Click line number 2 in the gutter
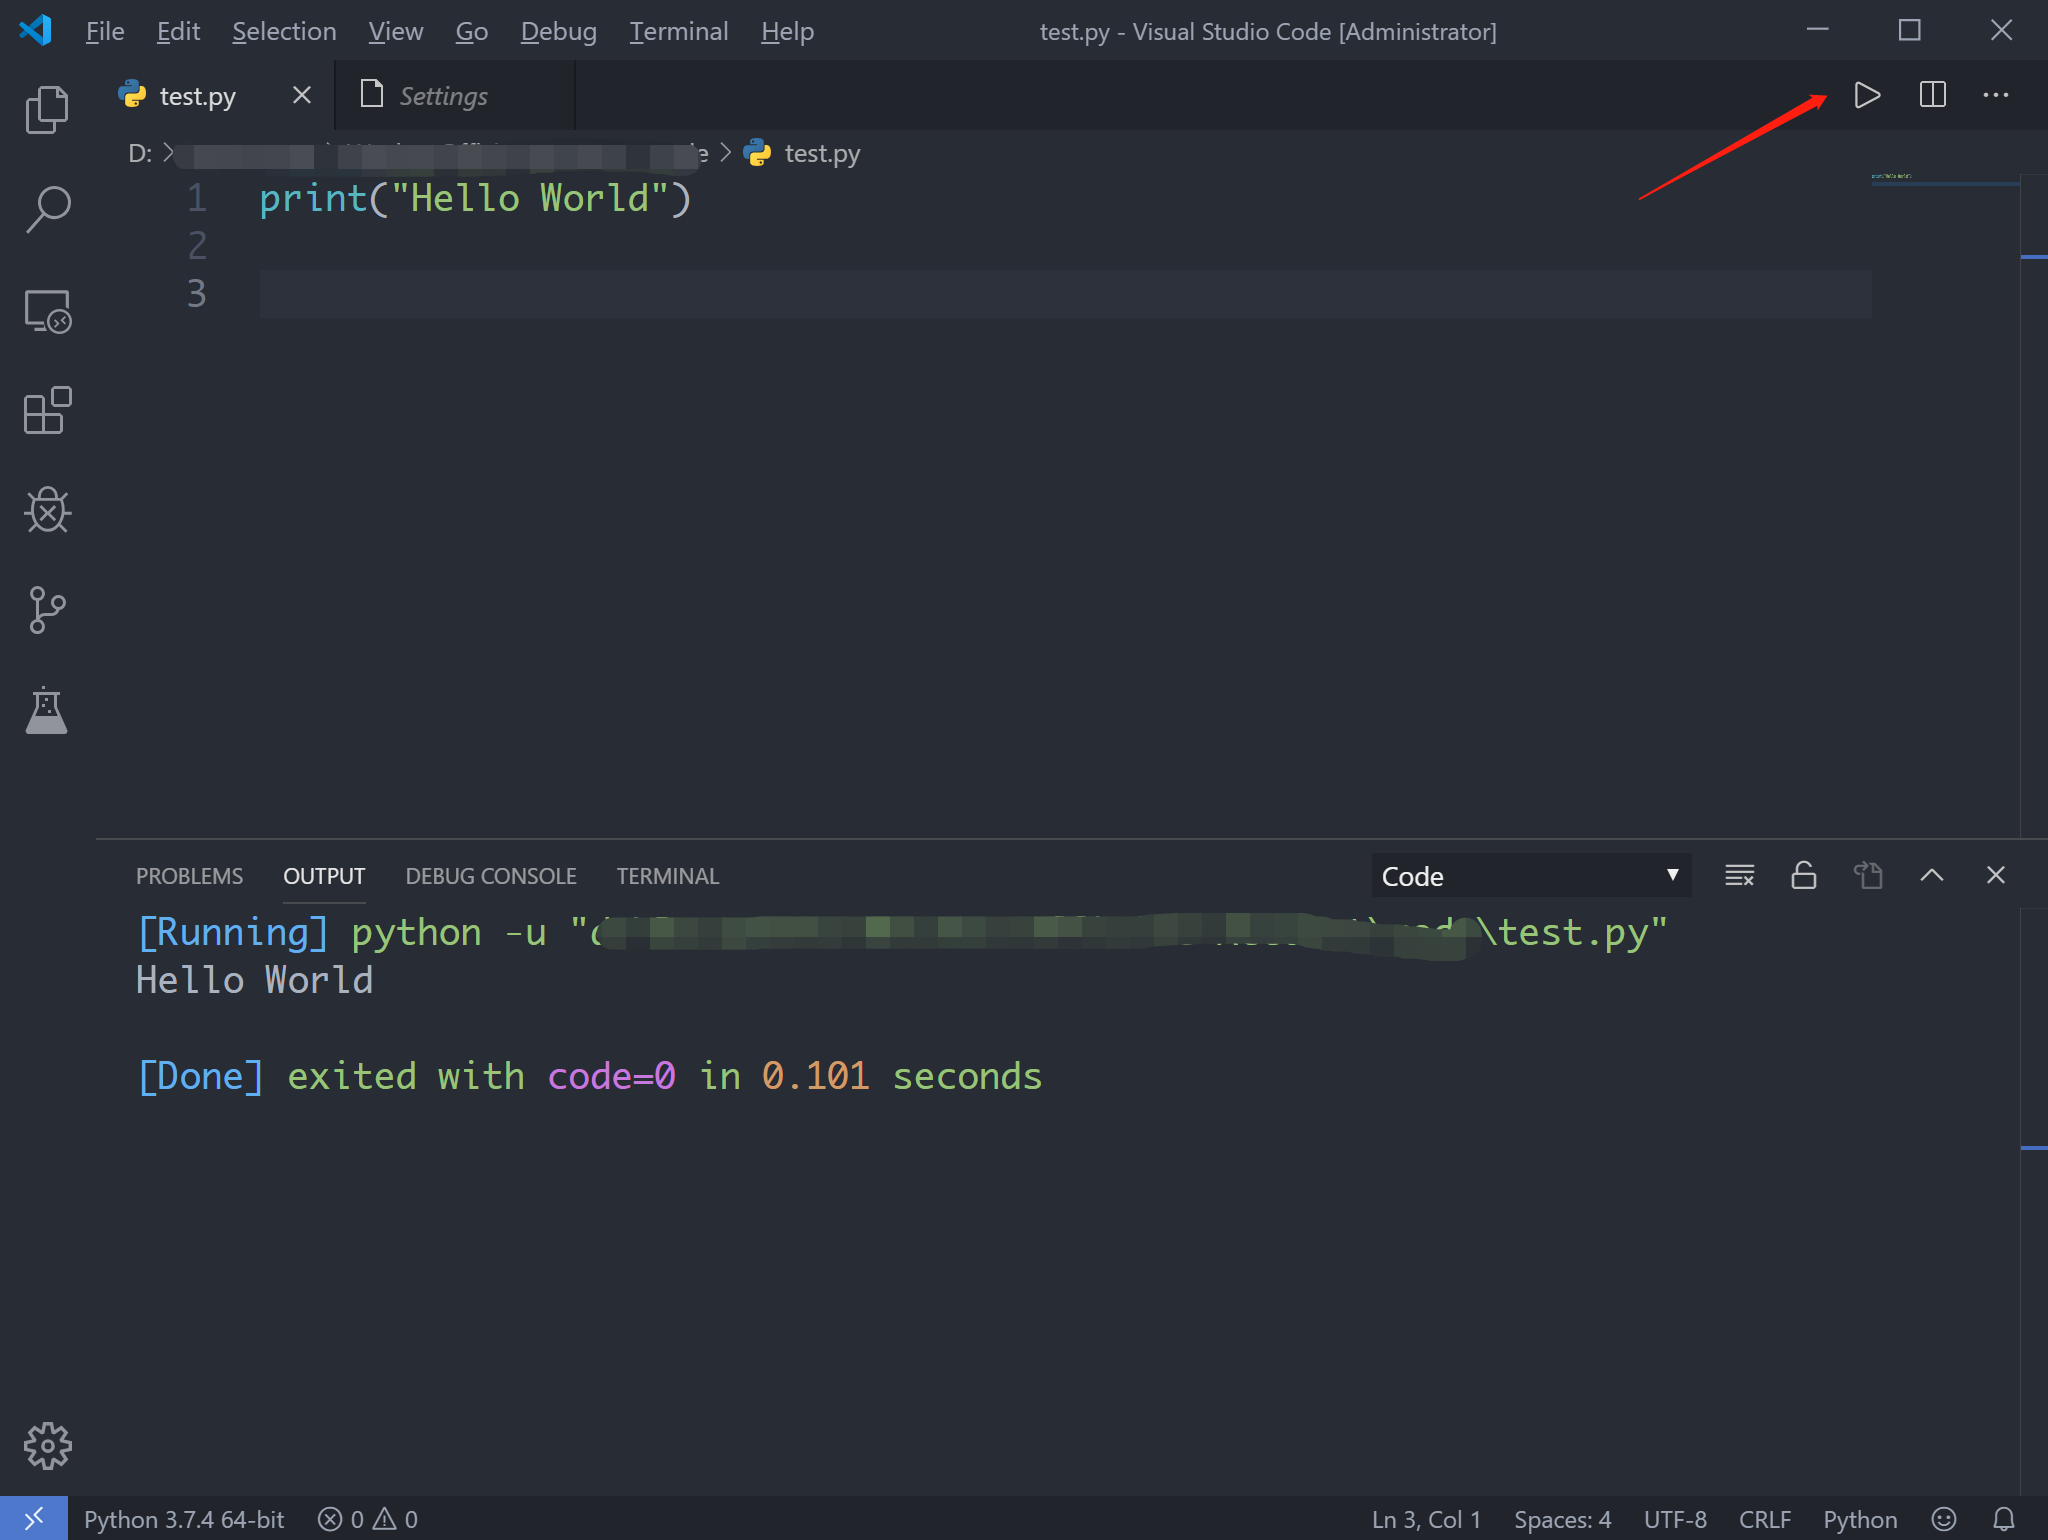The height and width of the screenshot is (1540, 2048). click(x=197, y=246)
